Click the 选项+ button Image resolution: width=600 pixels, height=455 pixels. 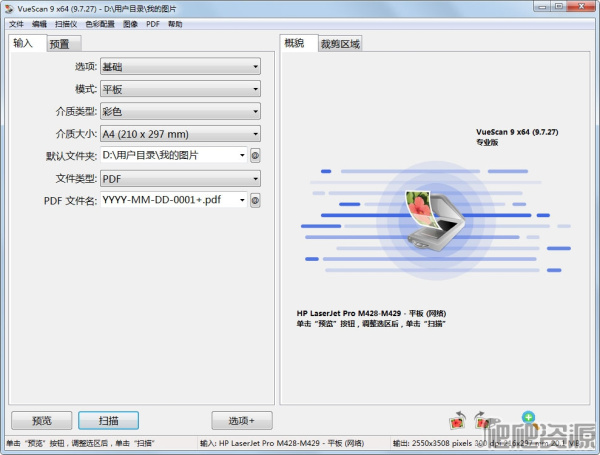pos(242,421)
